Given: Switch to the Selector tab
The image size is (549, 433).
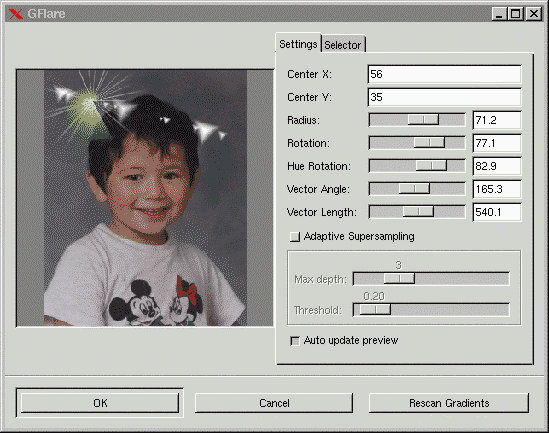Looking at the screenshot, I should (343, 45).
